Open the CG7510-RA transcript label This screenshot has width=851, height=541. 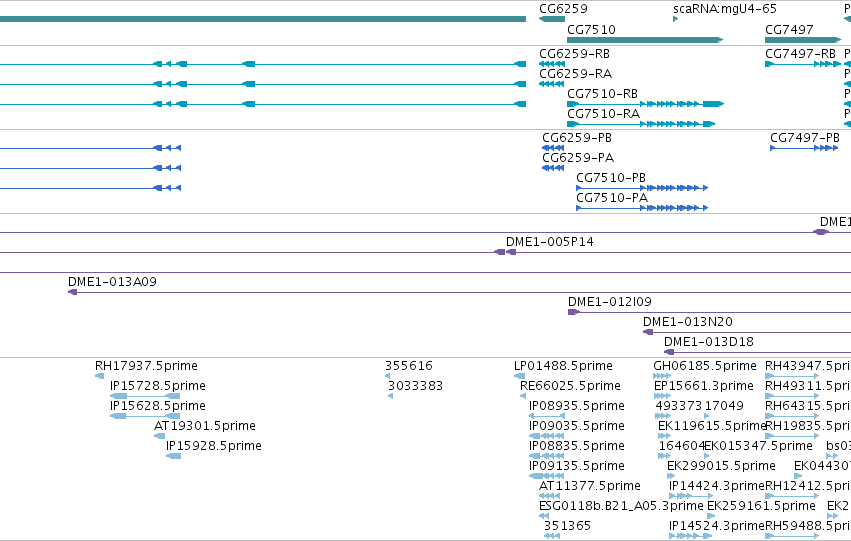[604, 114]
